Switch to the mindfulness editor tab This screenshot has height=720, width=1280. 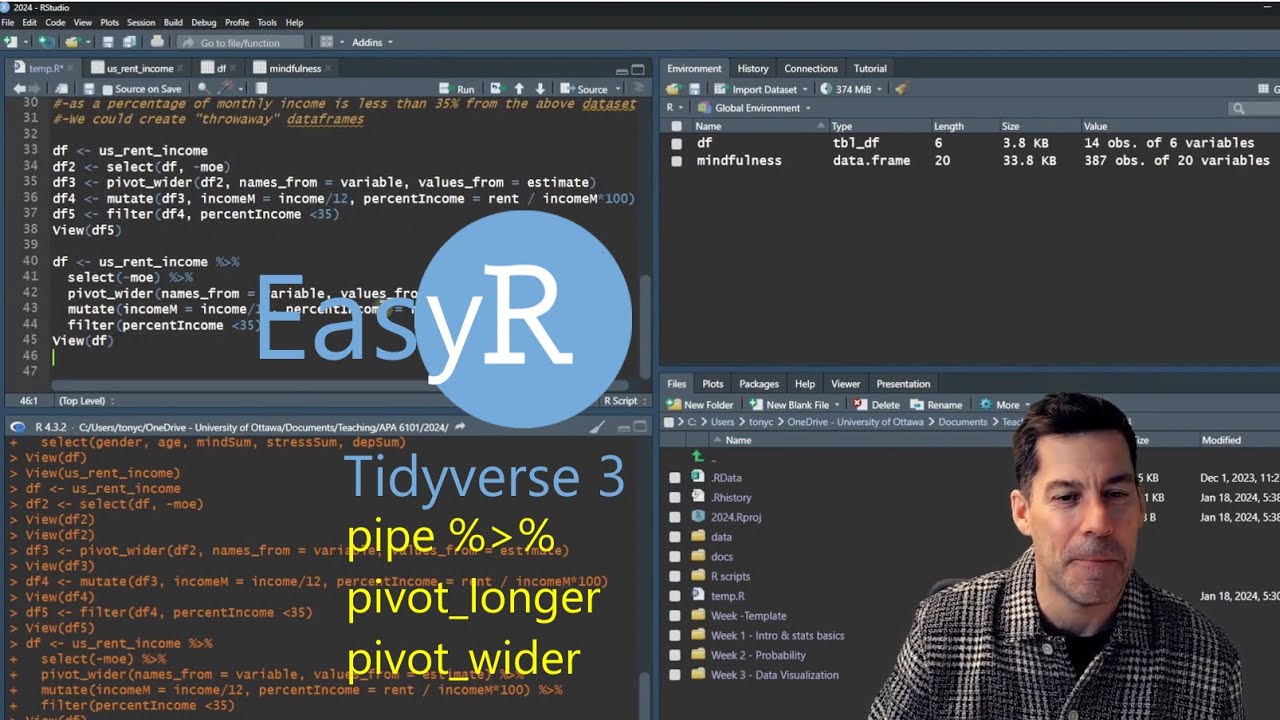295,68
